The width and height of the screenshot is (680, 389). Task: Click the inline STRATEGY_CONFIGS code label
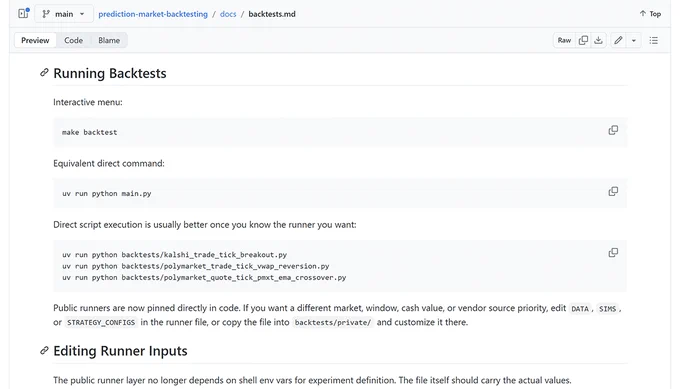point(101,323)
